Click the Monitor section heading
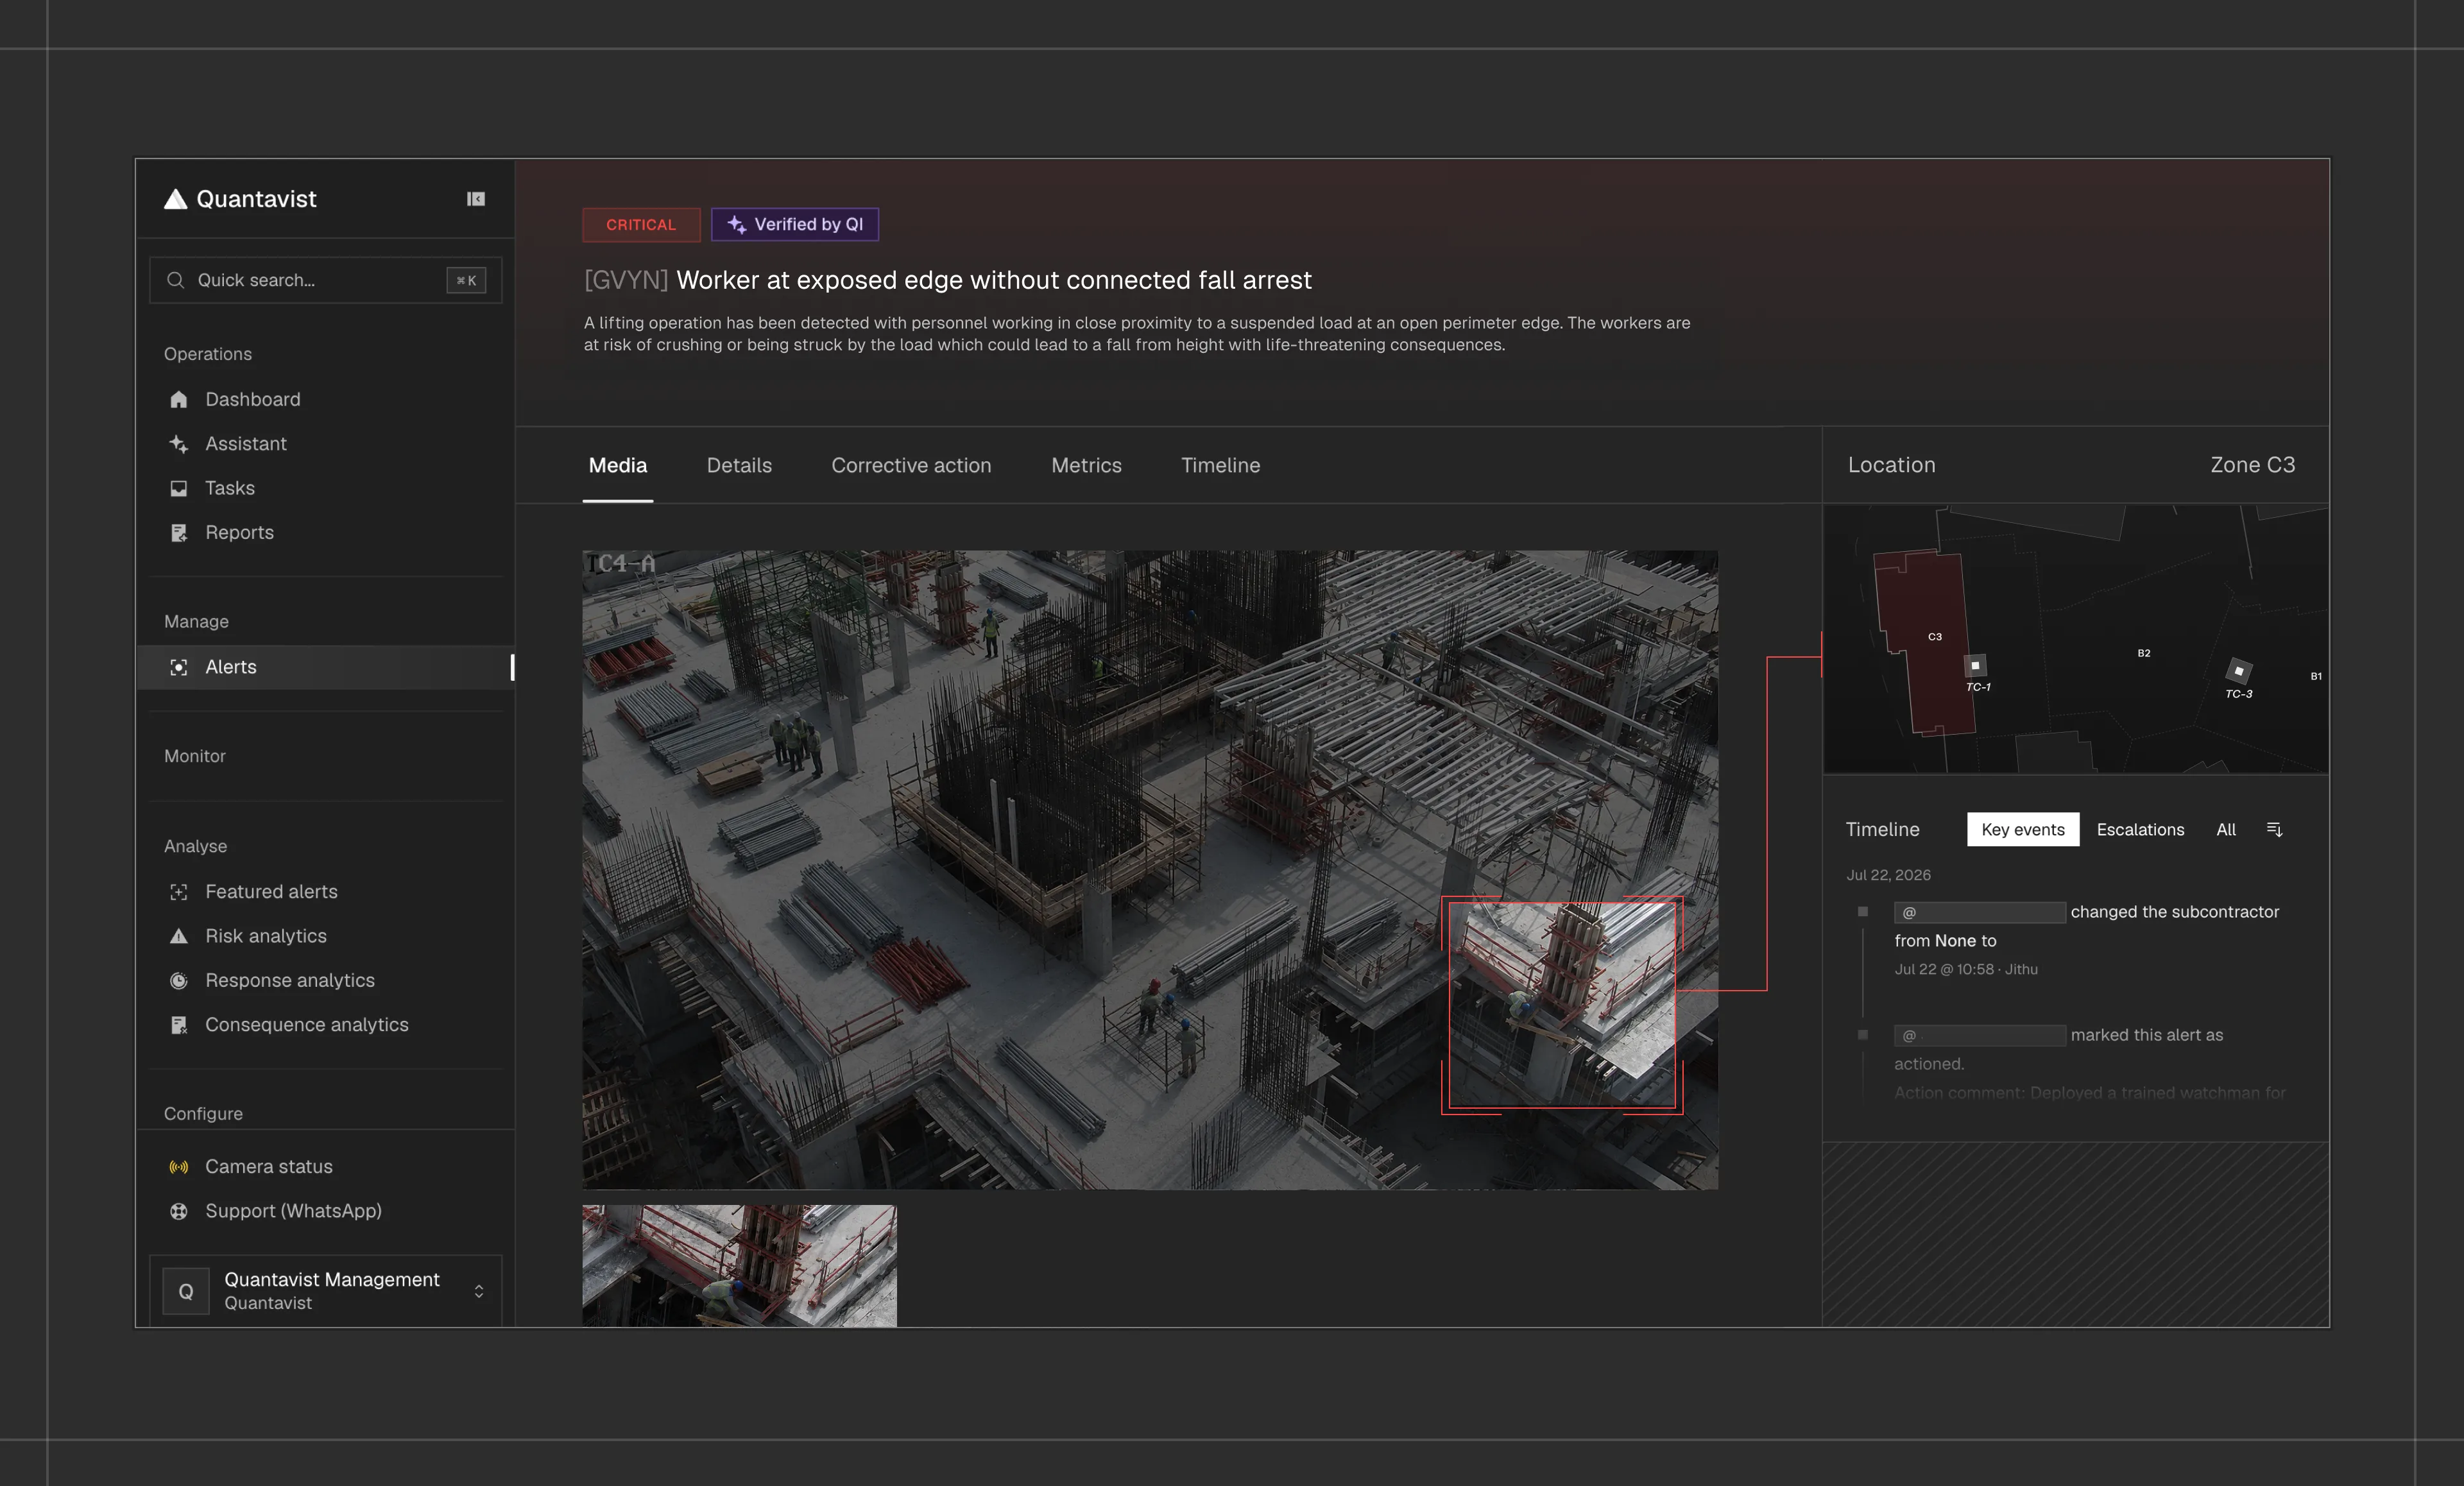 (195, 756)
